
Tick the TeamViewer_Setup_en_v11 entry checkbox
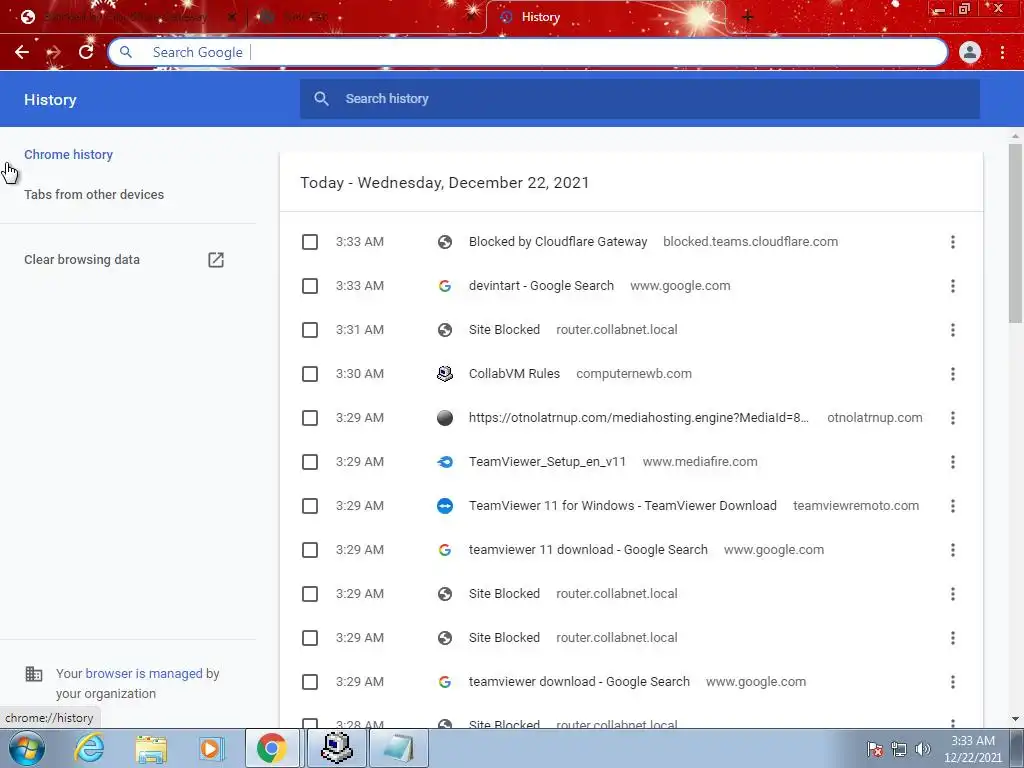310,462
